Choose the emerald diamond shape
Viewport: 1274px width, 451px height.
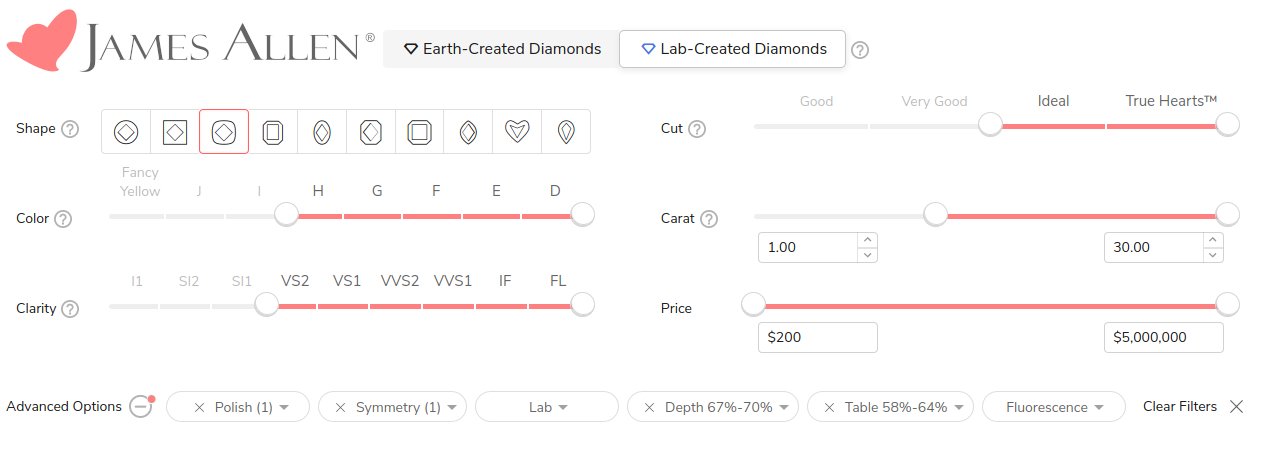tap(273, 132)
